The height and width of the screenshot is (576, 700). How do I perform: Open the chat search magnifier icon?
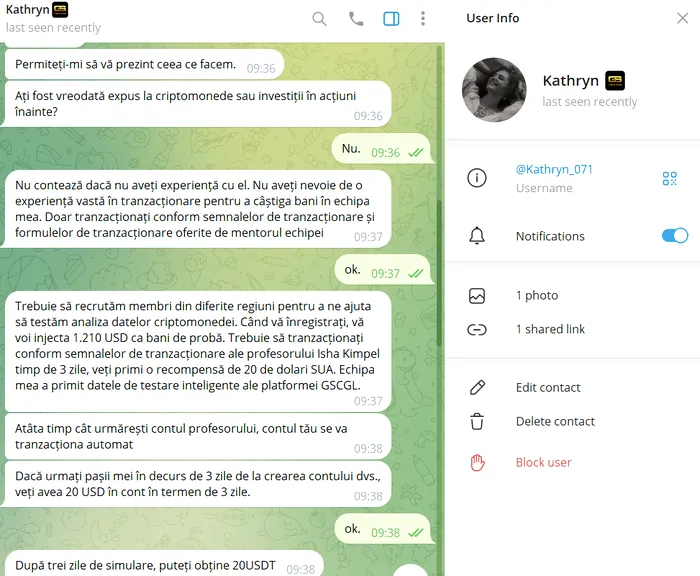click(319, 19)
